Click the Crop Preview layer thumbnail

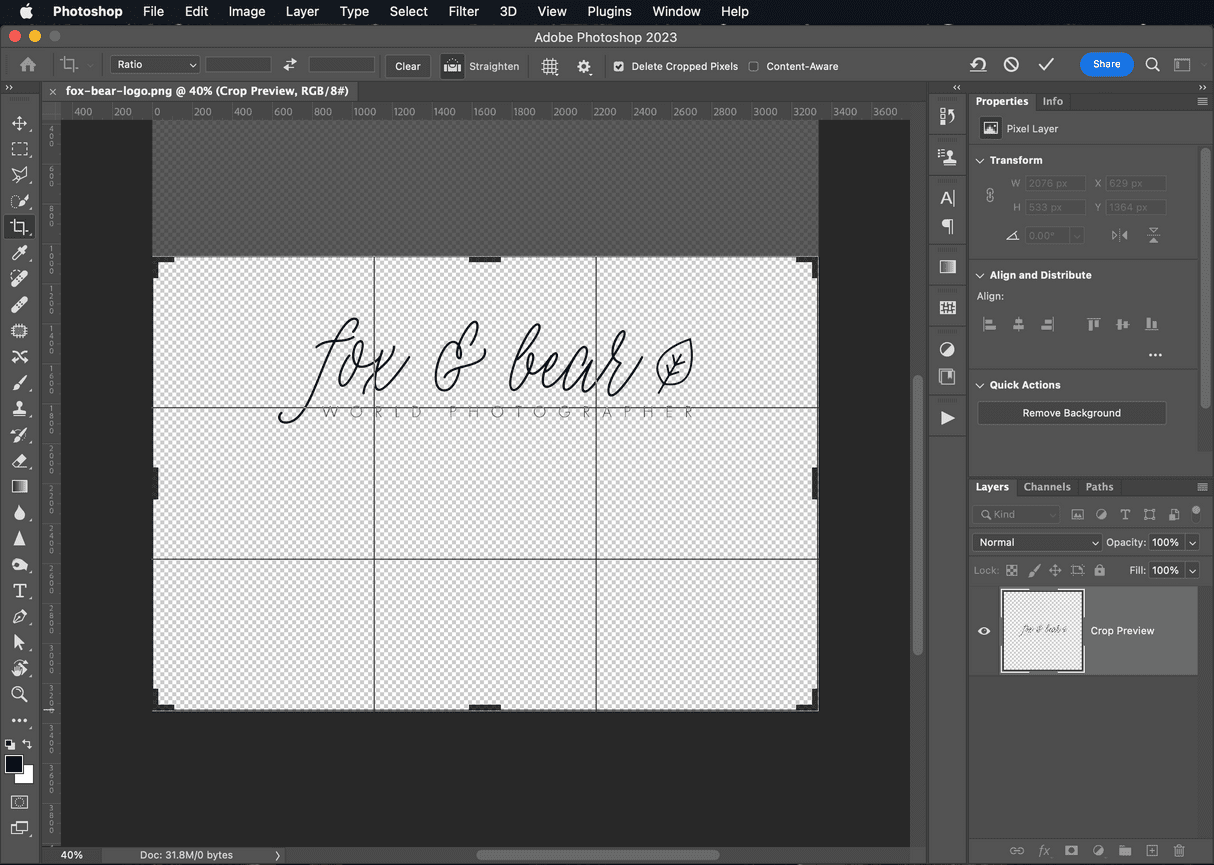1043,631
